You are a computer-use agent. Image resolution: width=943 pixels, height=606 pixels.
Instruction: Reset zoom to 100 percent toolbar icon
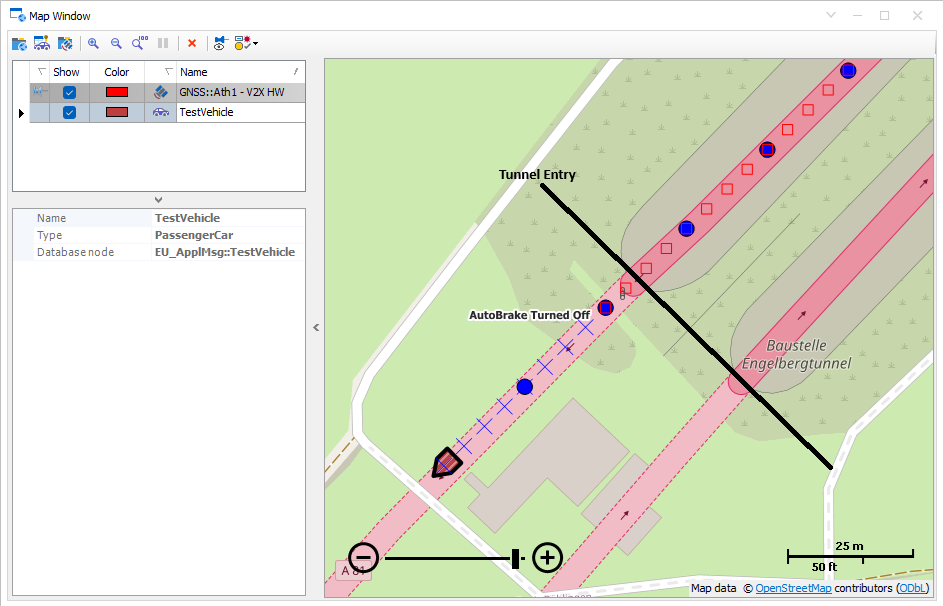140,43
